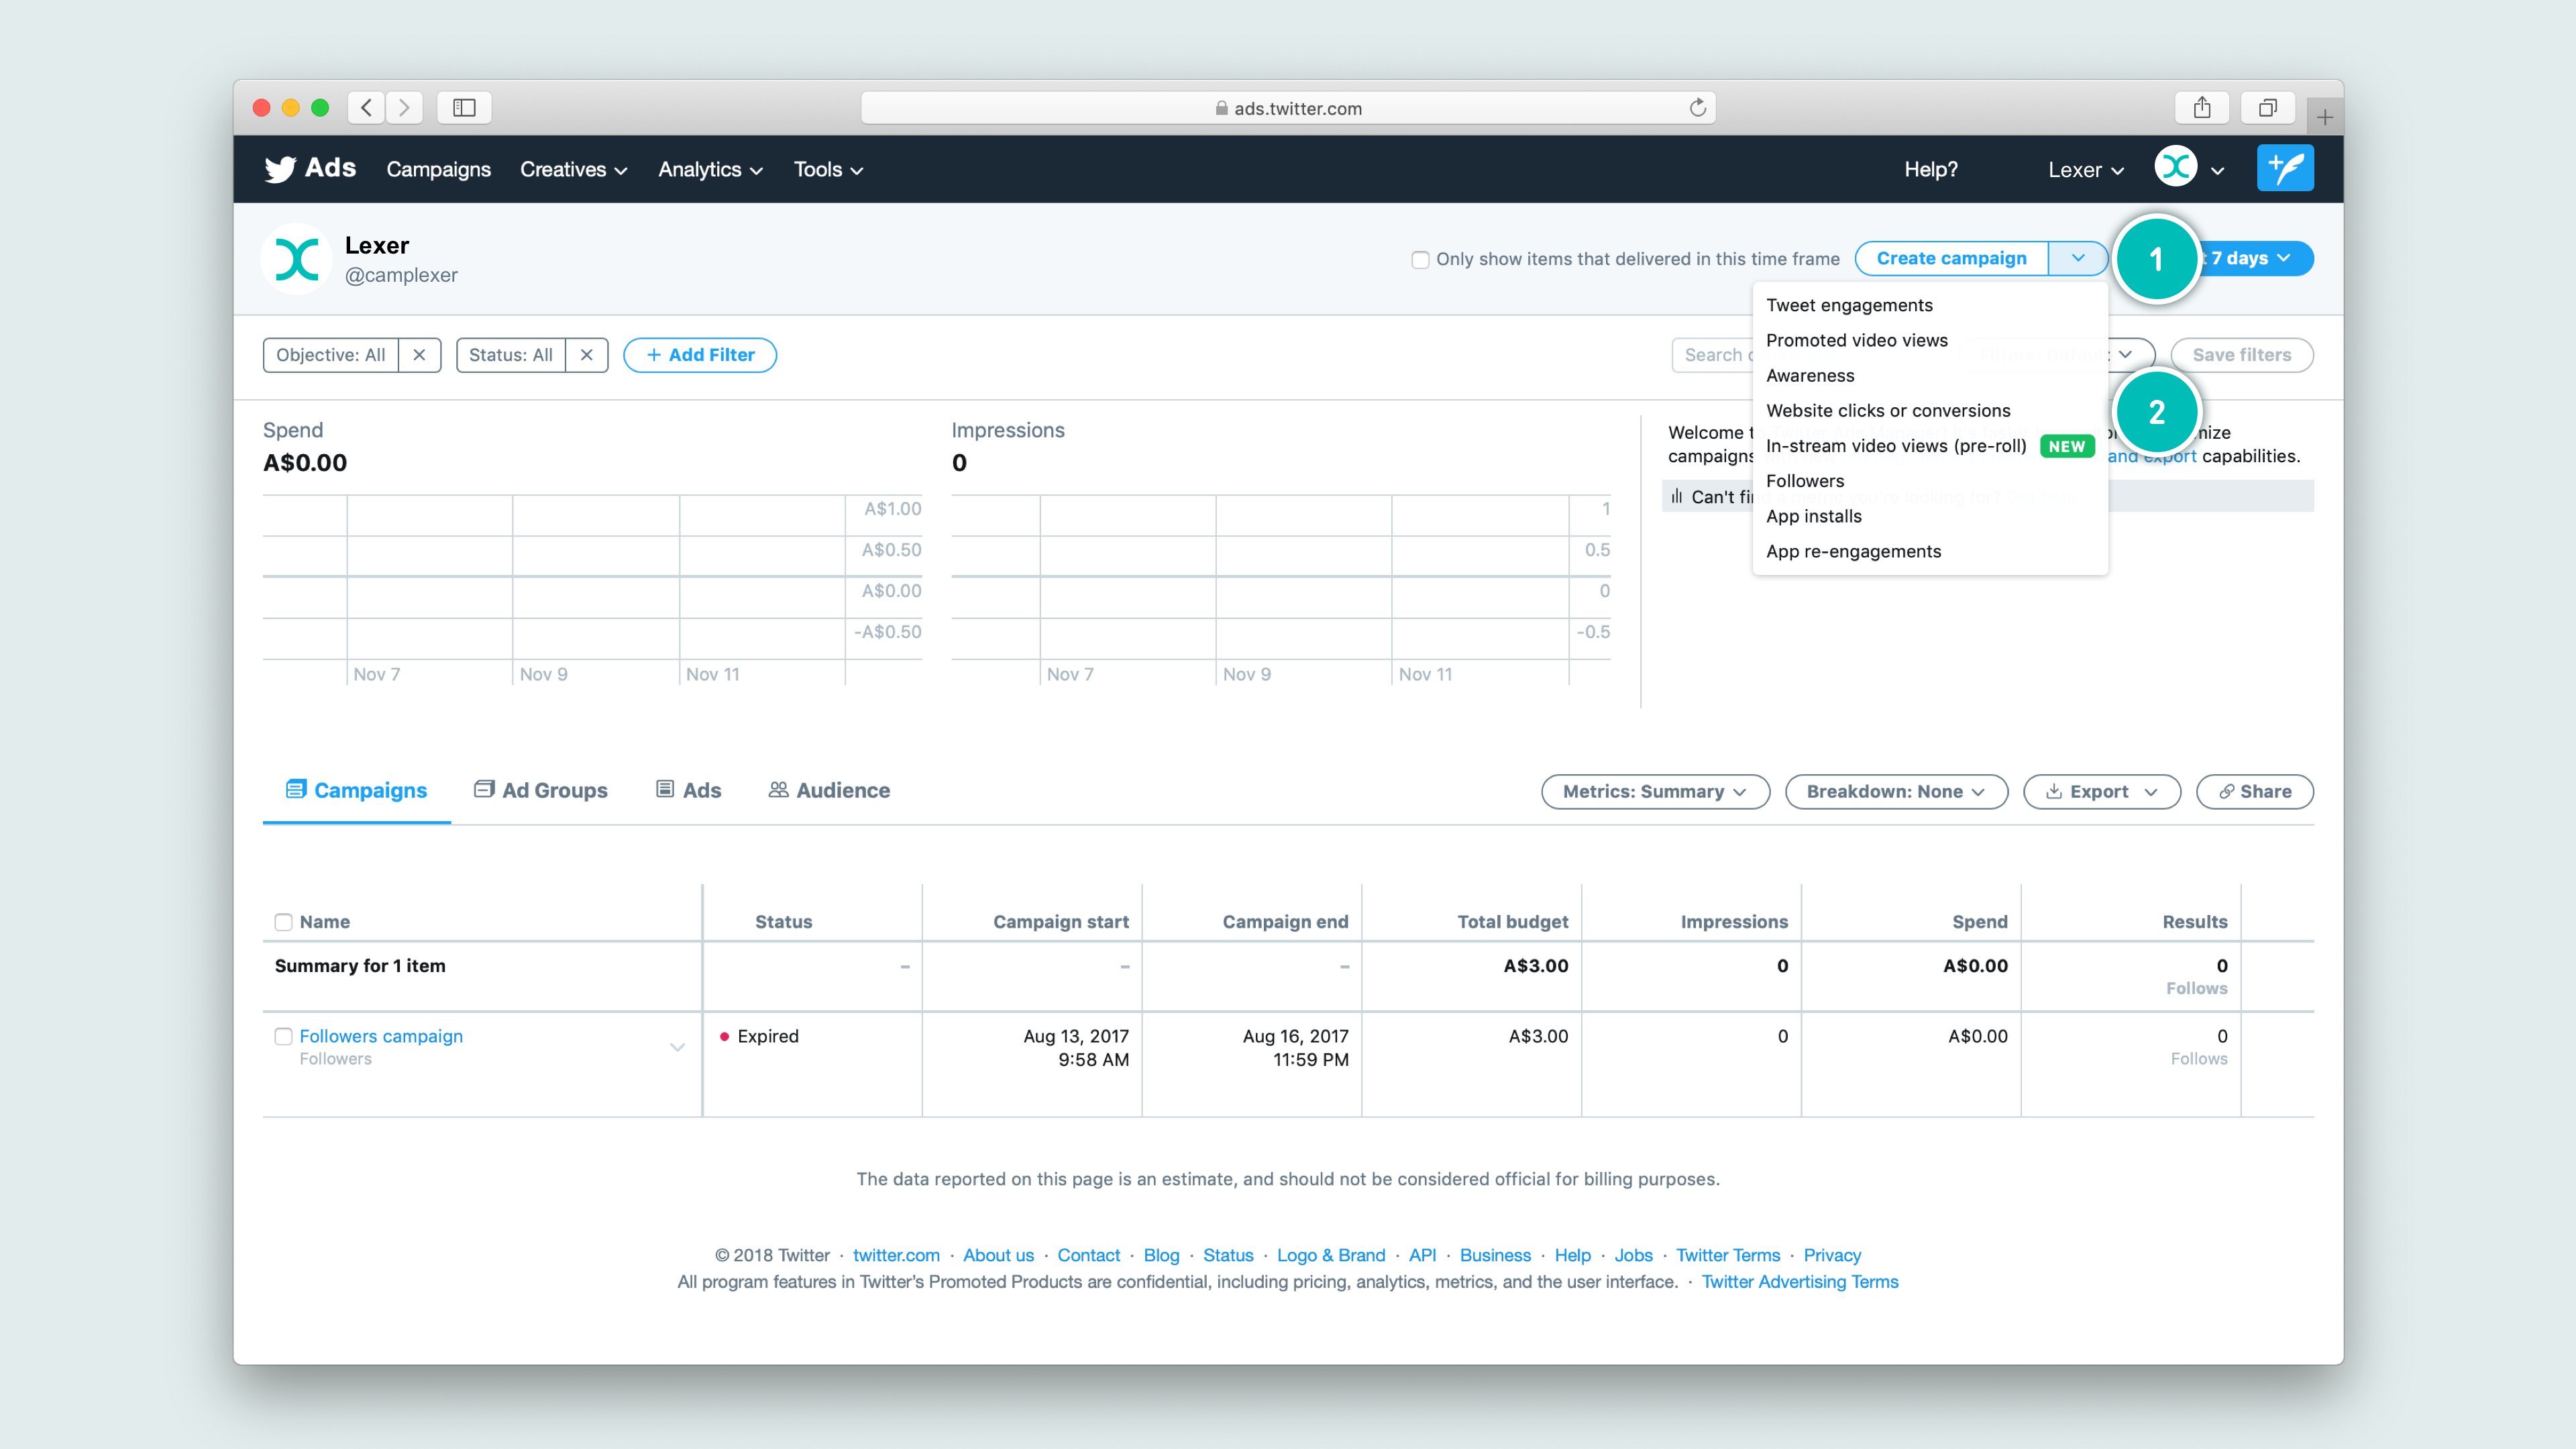
Task: Enable only show items delivered checkbox
Action: point(1420,259)
